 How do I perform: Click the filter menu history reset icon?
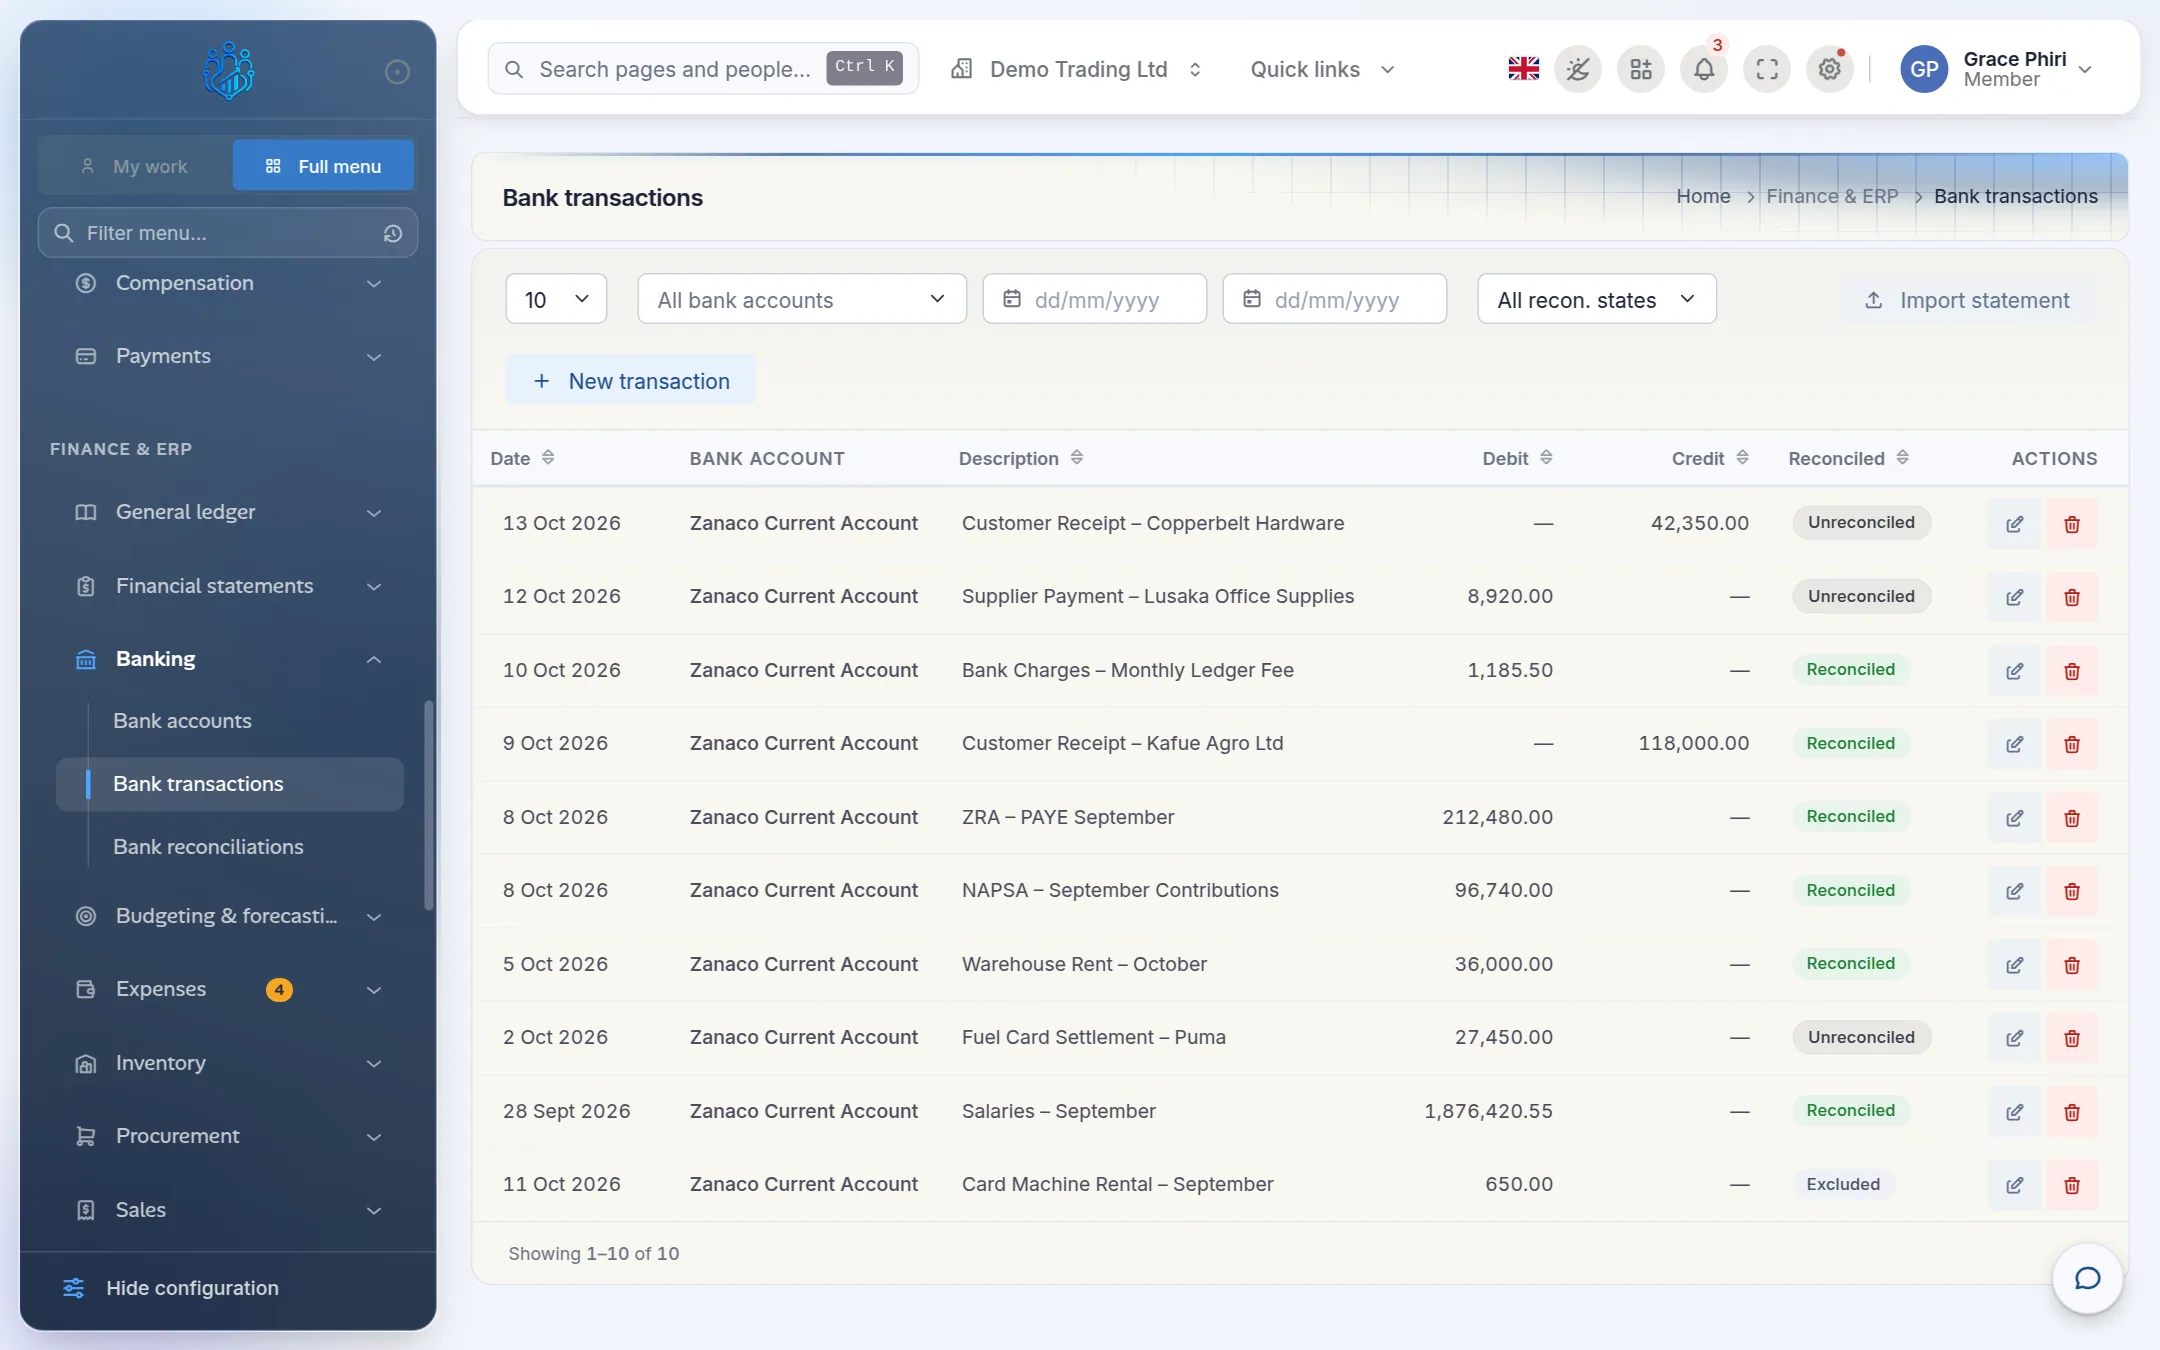tap(393, 233)
